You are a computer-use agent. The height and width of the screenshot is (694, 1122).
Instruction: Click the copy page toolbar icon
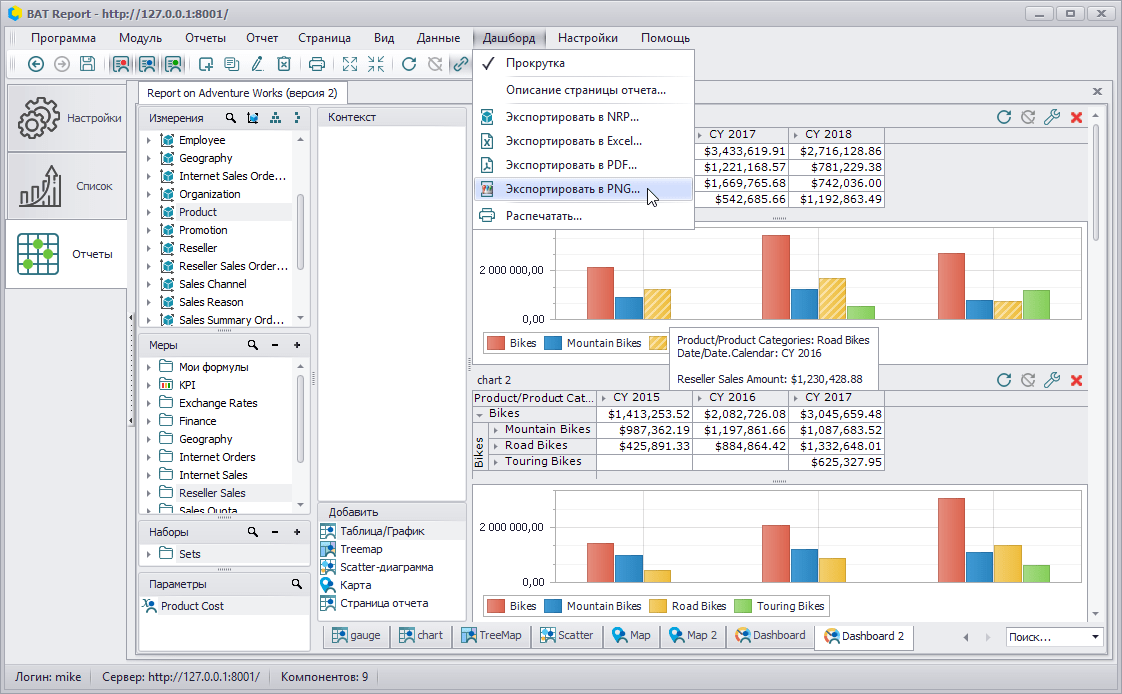[232, 64]
